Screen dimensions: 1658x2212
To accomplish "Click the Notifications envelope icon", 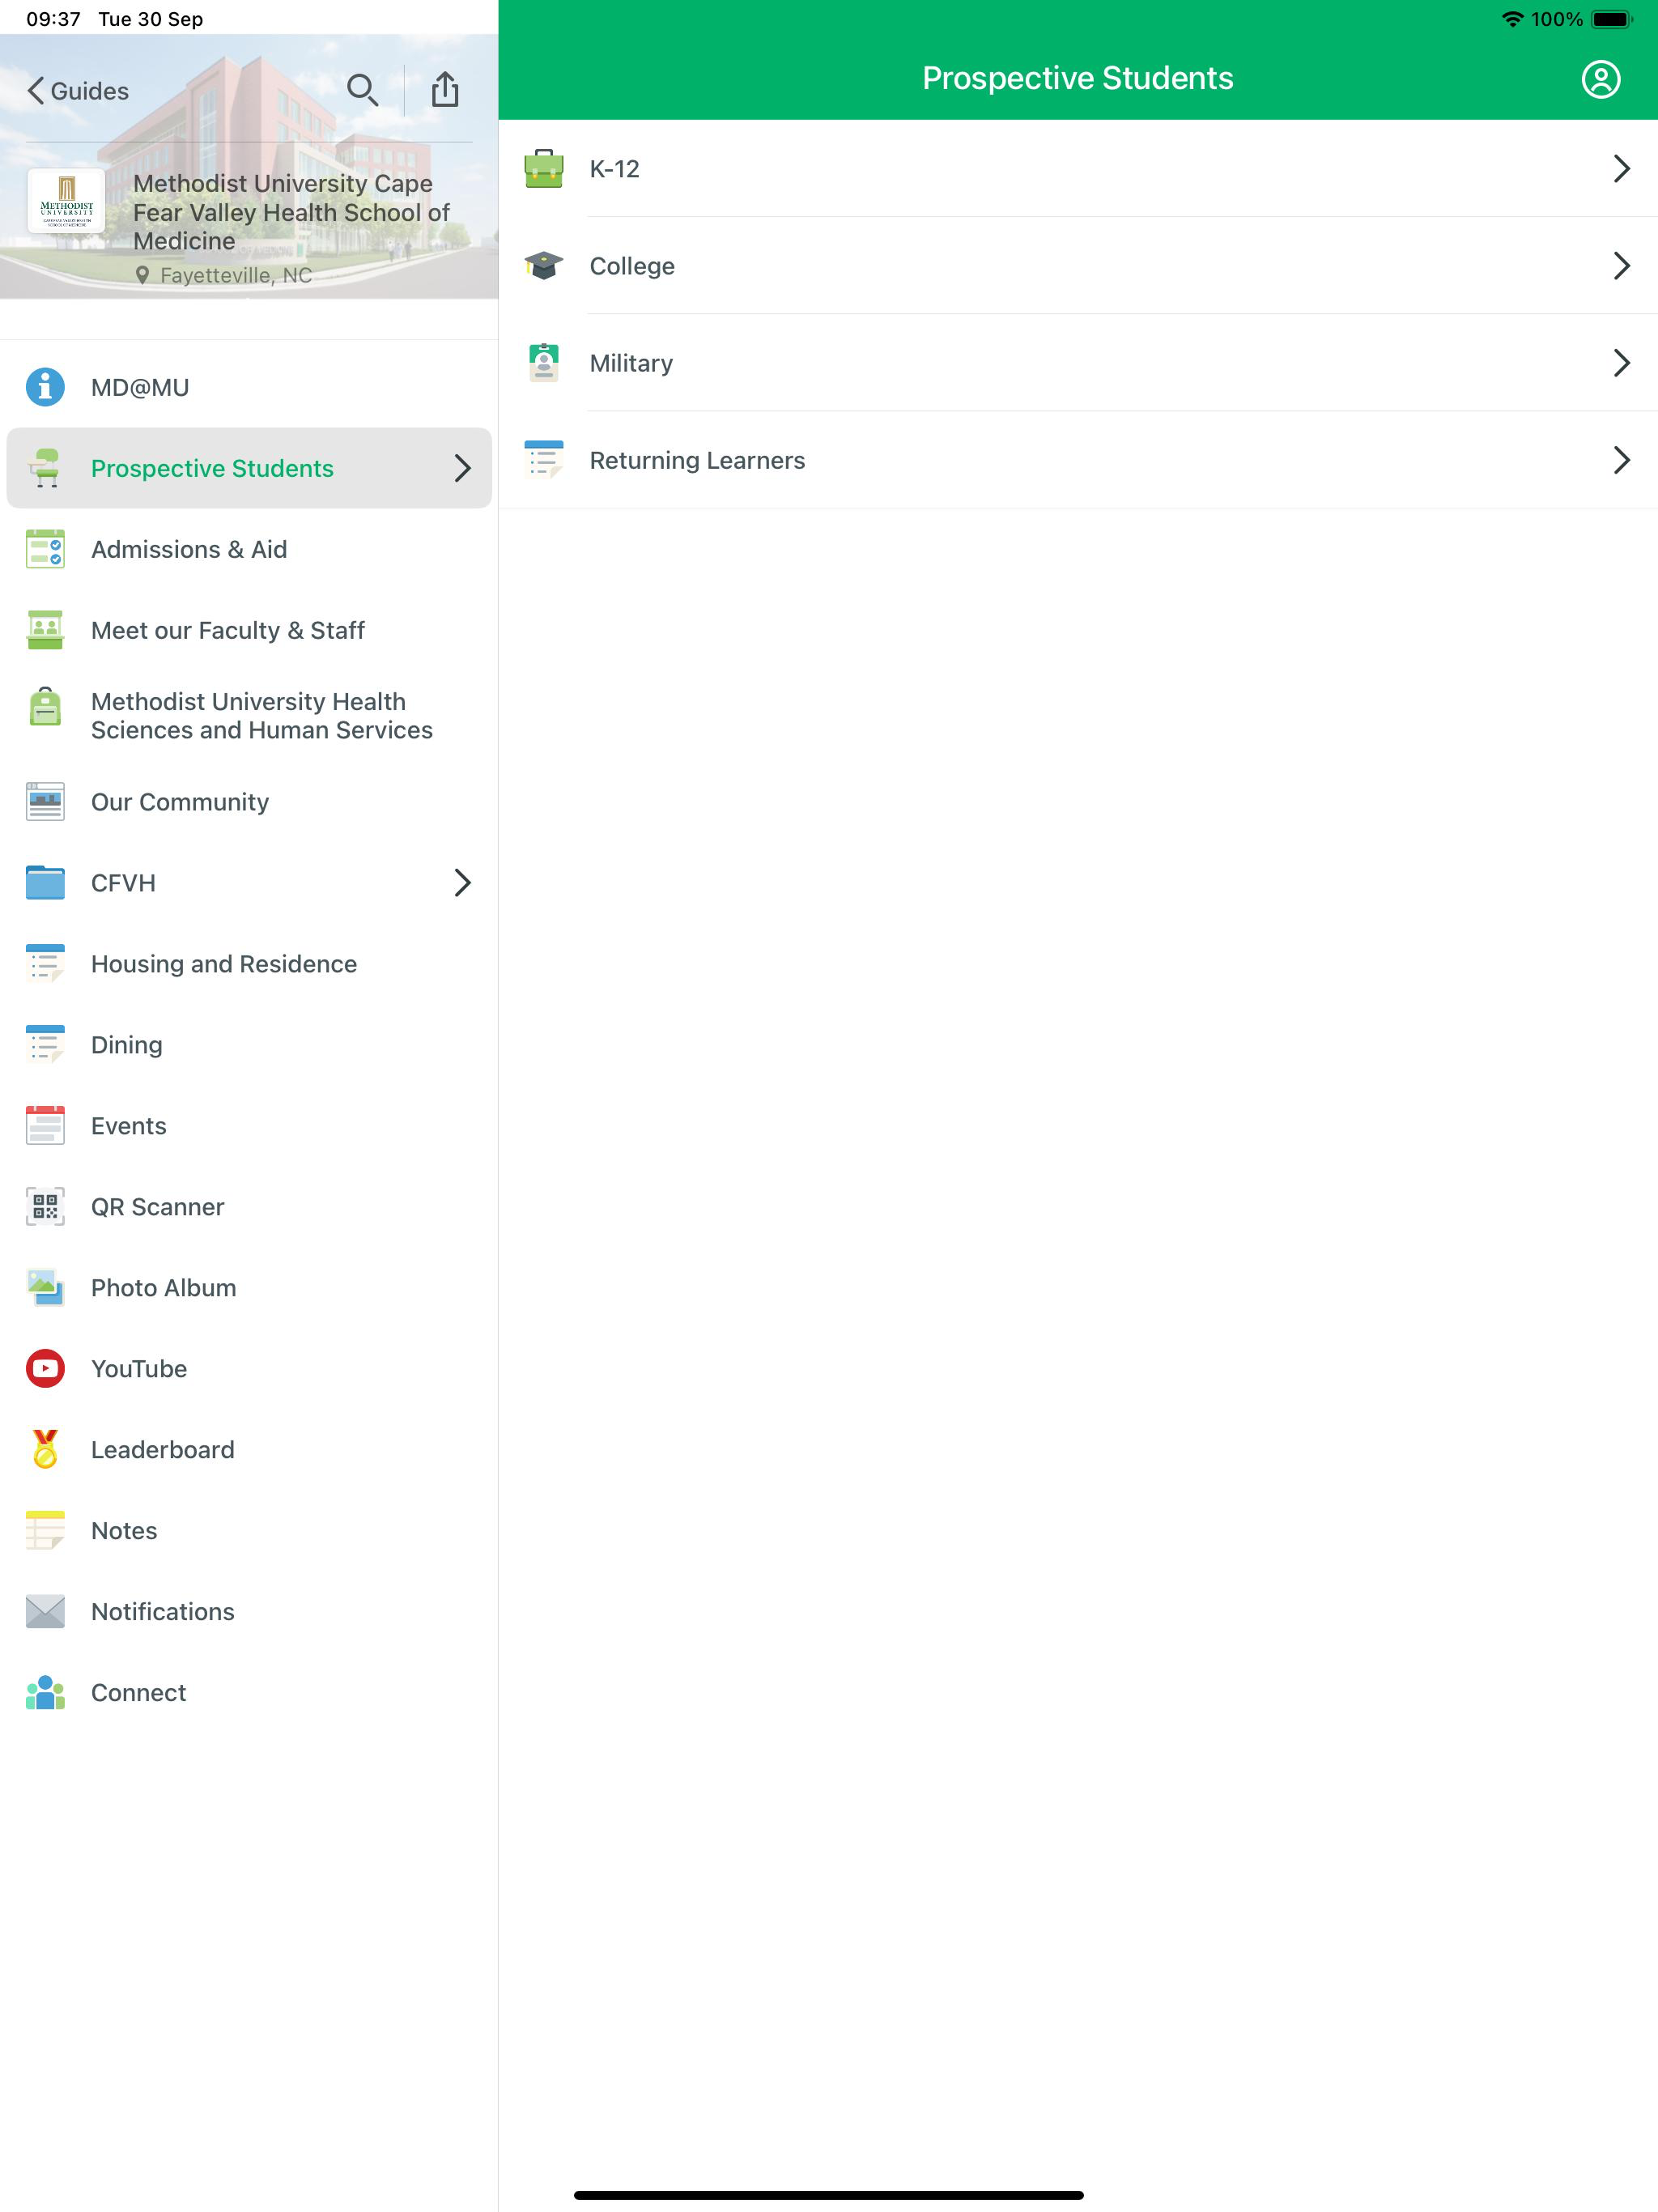I will pyautogui.click(x=45, y=1612).
